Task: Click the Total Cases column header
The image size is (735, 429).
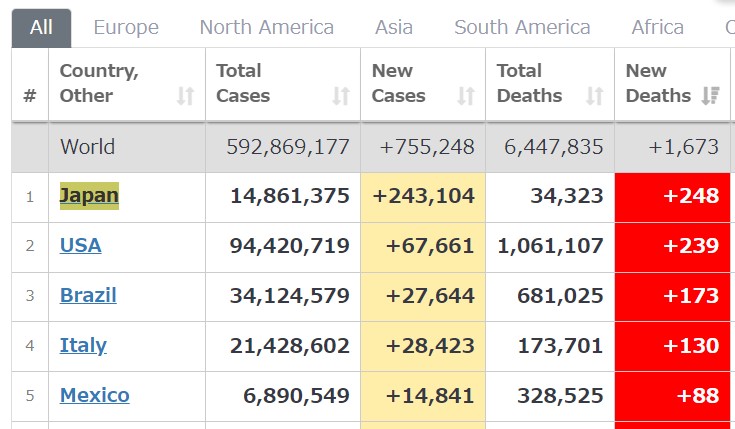Action: pyautogui.click(x=283, y=84)
